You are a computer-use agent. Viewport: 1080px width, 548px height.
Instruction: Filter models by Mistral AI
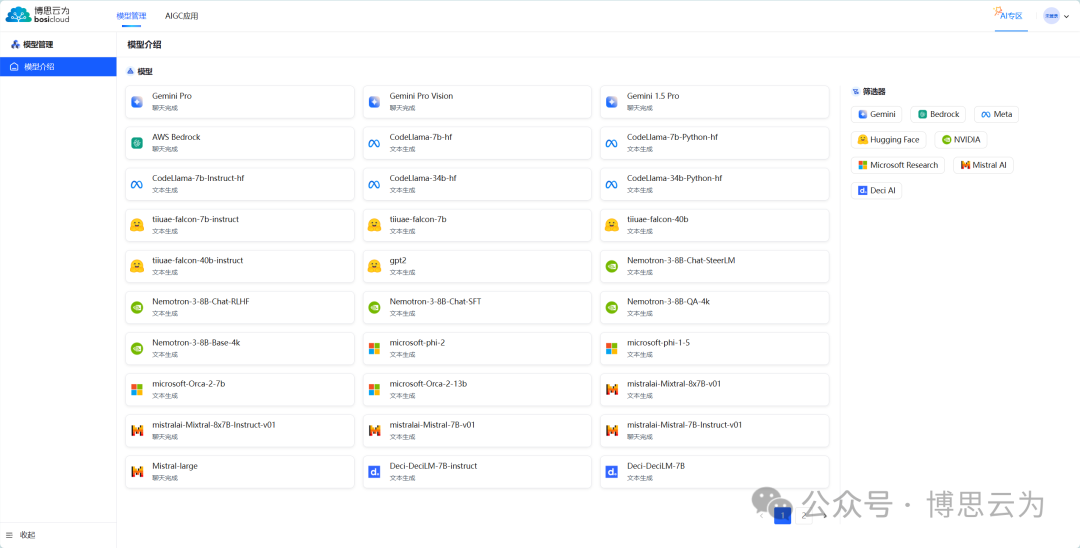click(x=984, y=165)
